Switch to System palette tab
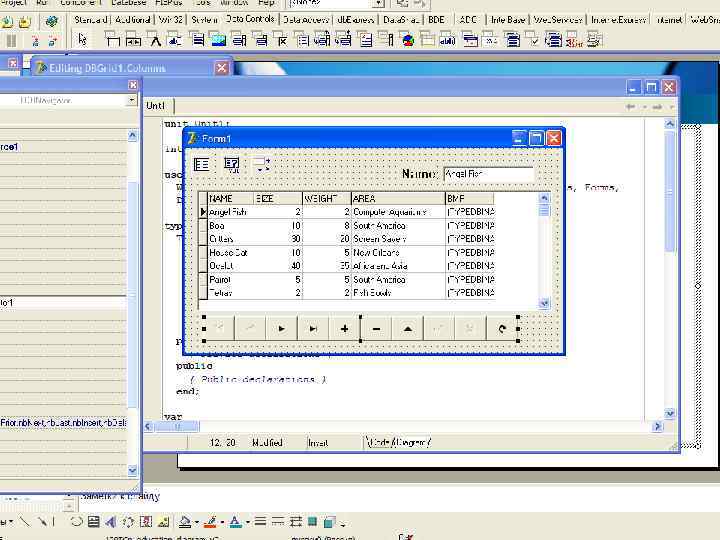Screen dimensions: 720x540 pos(204,19)
